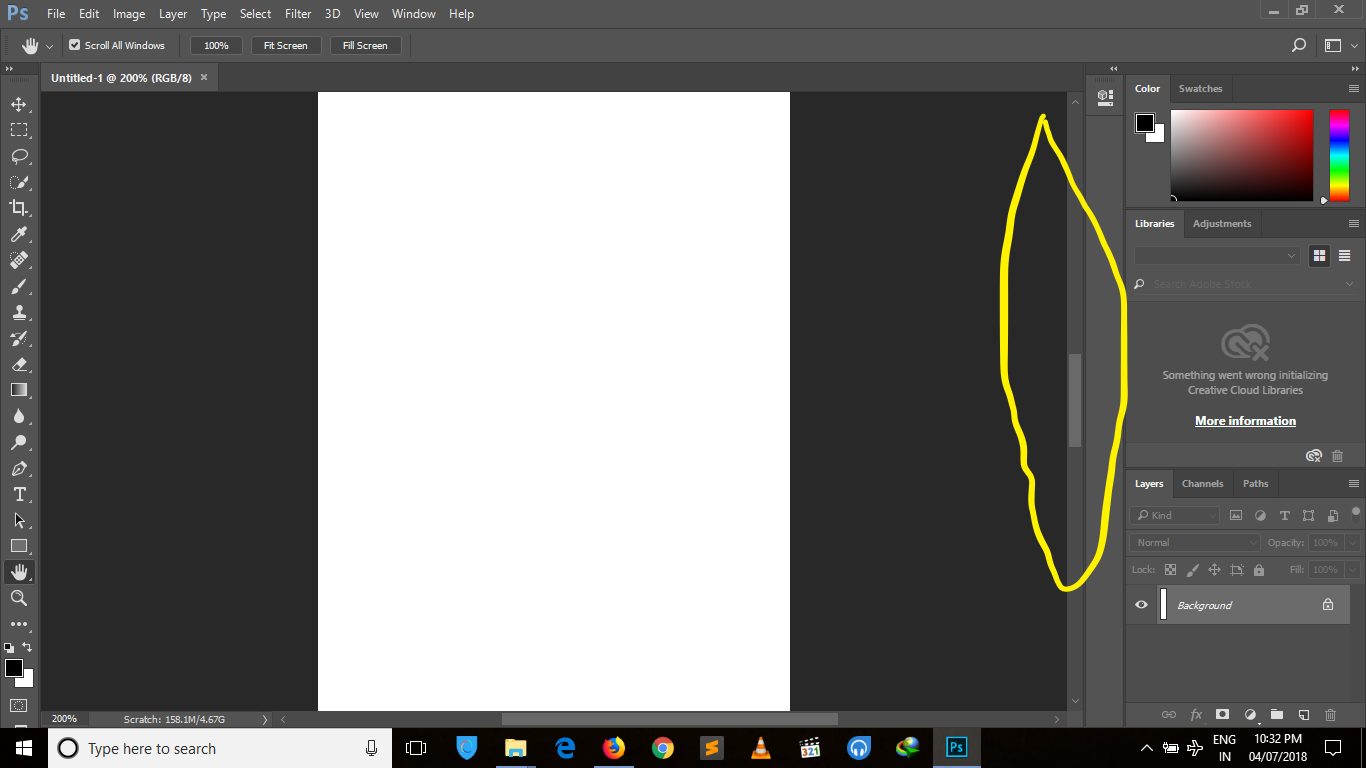Open the Create new layer icon
The image size is (1366, 768).
click(x=1303, y=714)
